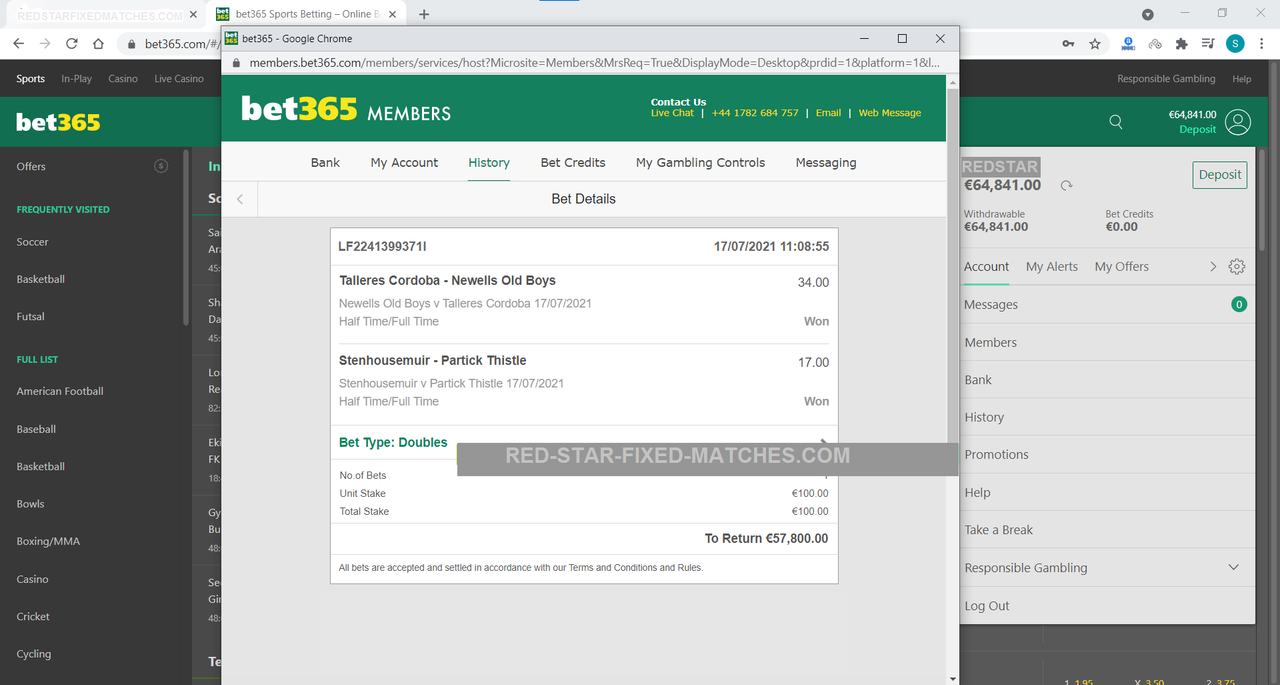Select Boxing/MMA in full list

48,542
